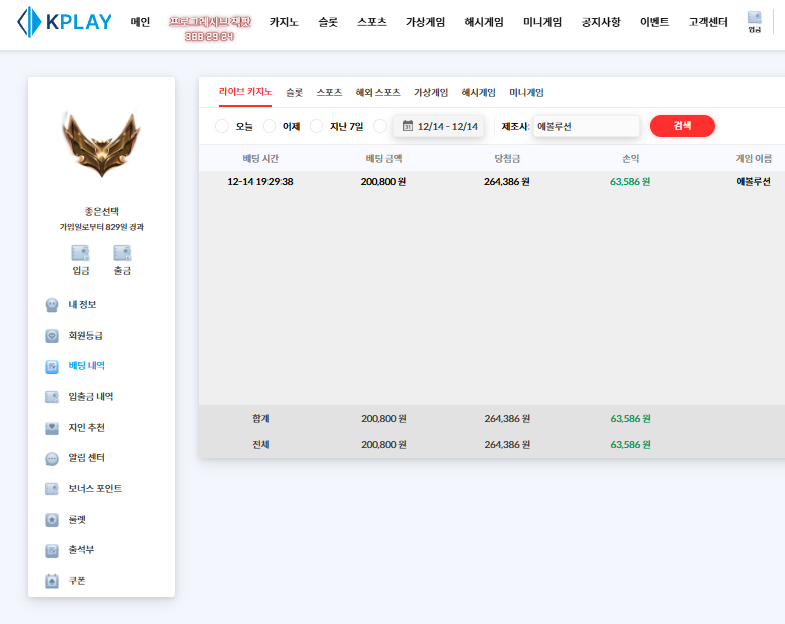
Task: Click the 룰렛 star icon
Action: click(x=52, y=520)
